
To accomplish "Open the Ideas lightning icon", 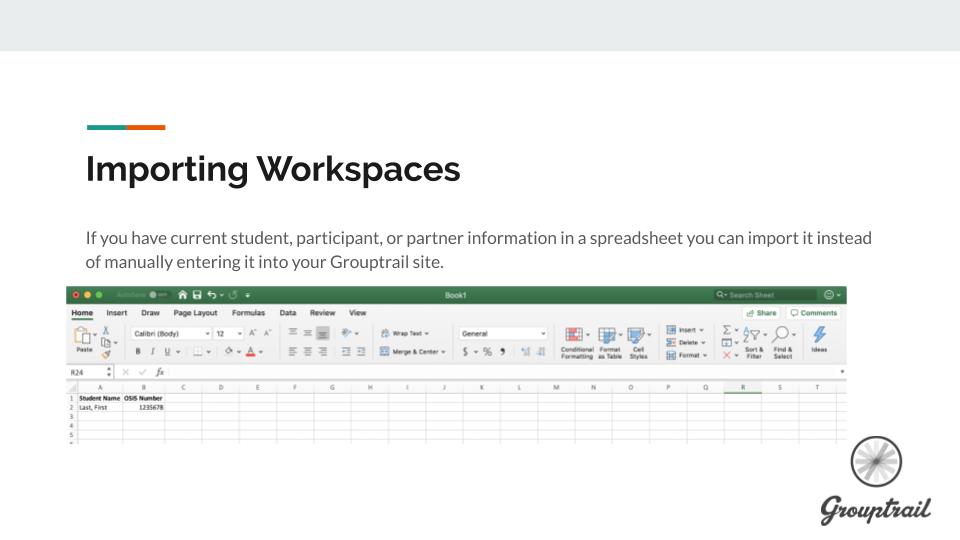I will 819,338.
